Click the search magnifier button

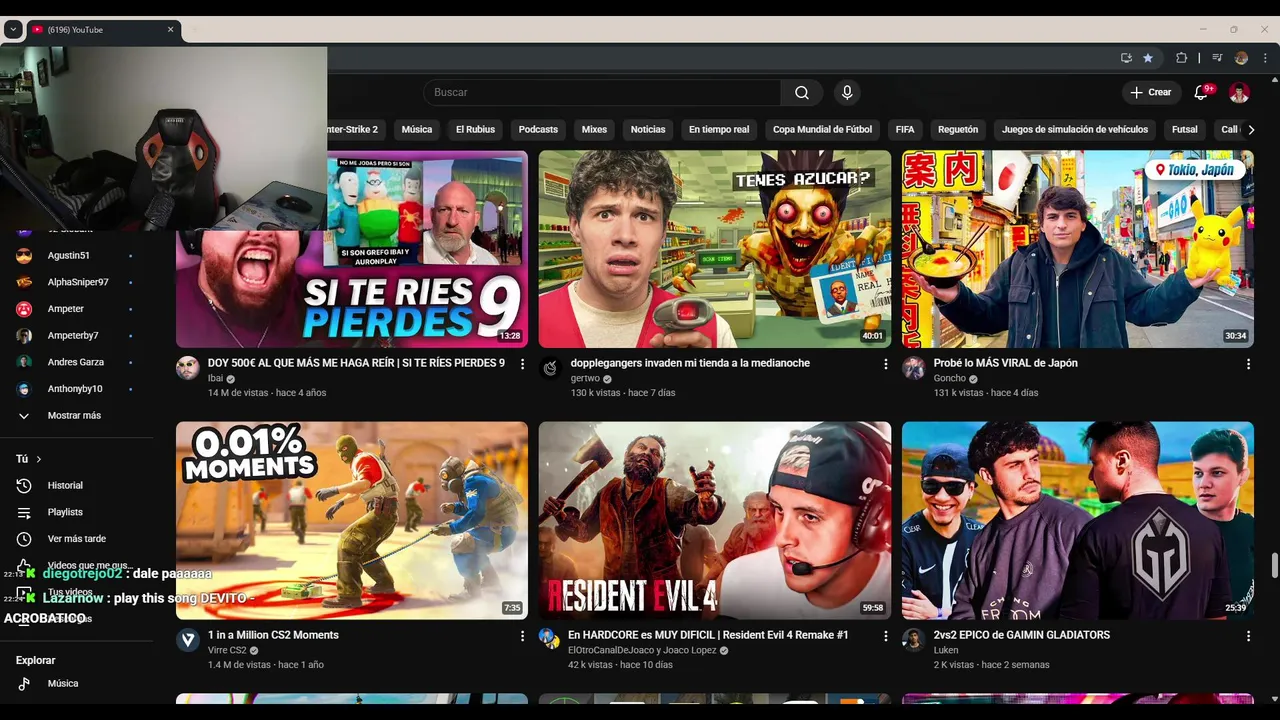pos(802,92)
